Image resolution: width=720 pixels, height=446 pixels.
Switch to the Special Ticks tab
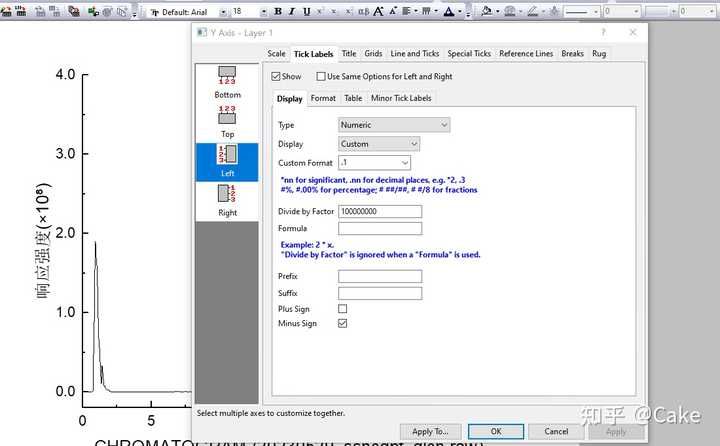469,54
